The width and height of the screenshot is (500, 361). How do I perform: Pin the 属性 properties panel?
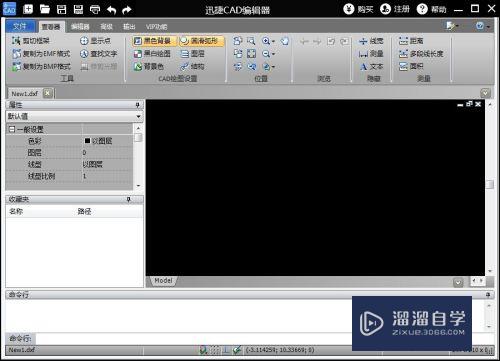pyautogui.click(x=137, y=105)
